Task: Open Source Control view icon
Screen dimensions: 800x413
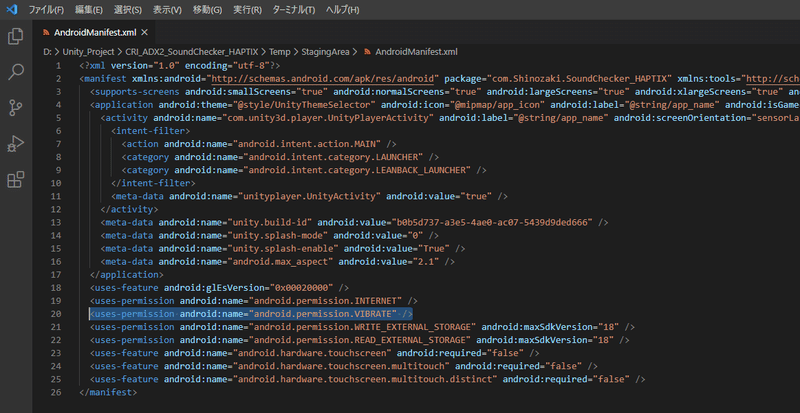Action: (16, 108)
